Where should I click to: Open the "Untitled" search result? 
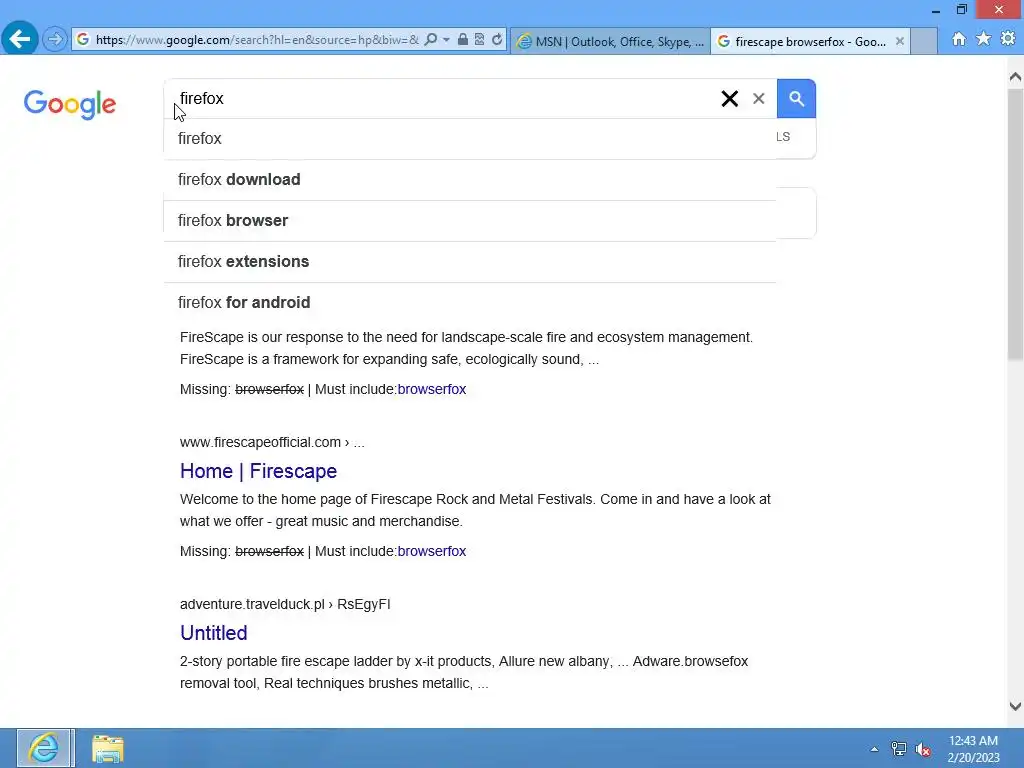point(214,633)
